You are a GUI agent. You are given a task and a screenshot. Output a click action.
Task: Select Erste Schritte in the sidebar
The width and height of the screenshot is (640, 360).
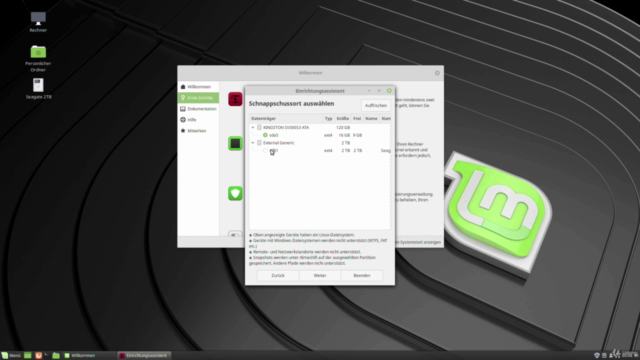coord(198,98)
